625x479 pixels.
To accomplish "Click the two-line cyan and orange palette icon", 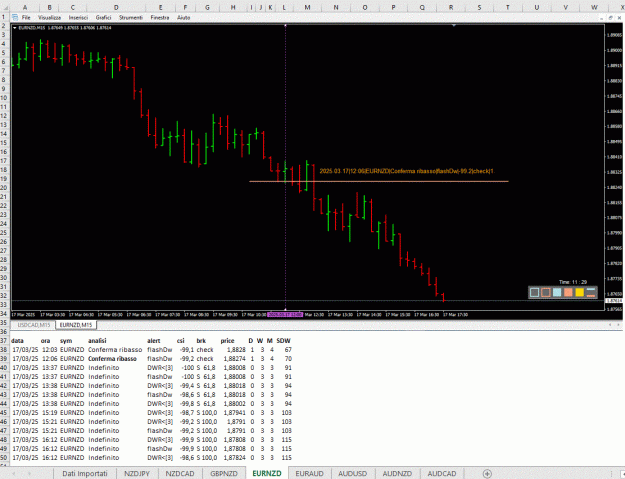I will coord(591,293).
